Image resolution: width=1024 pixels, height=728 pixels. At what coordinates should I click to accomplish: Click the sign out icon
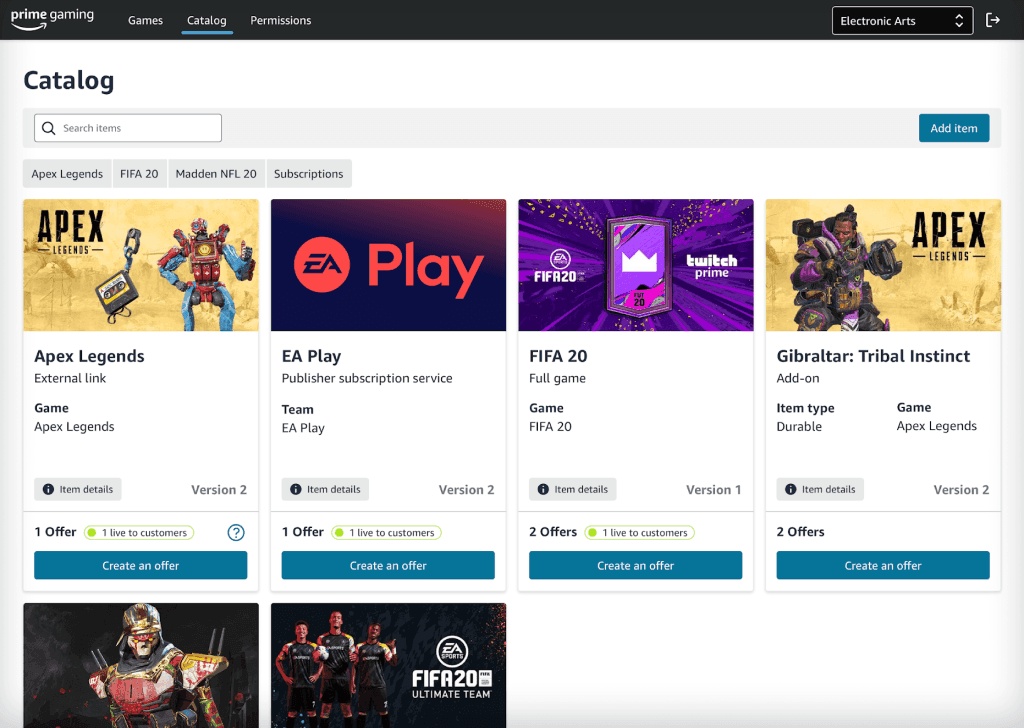(x=993, y=20)
